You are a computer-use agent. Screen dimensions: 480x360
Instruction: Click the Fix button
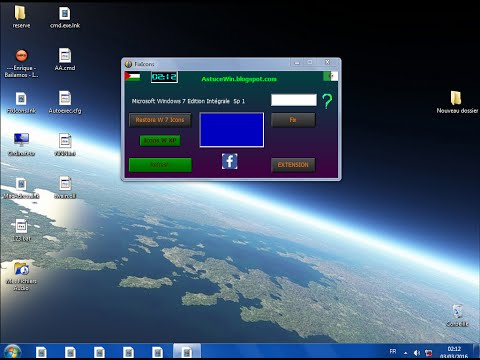pos(293,120)
